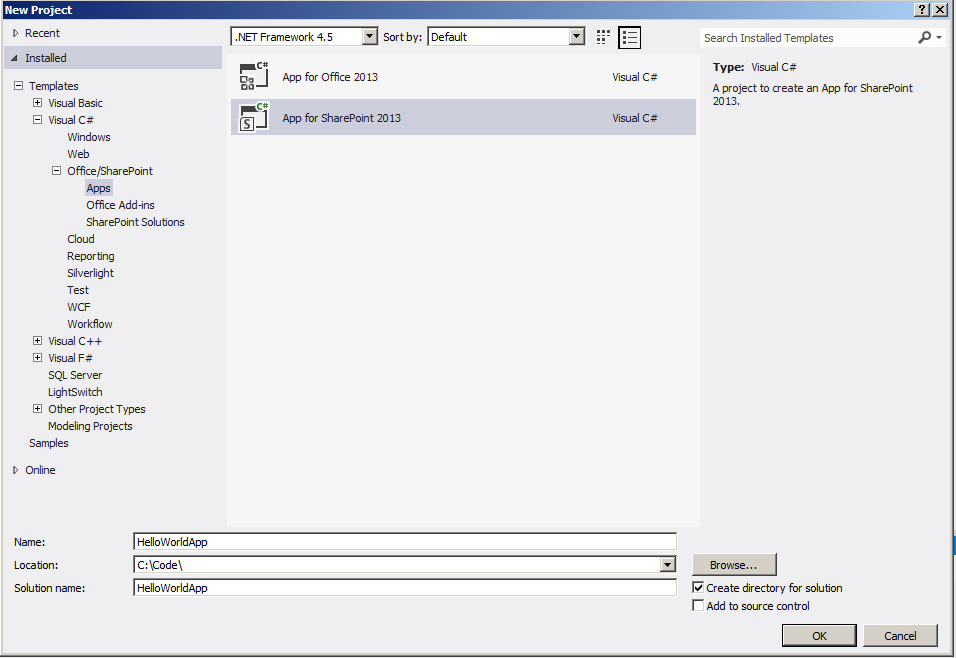Expand the Online section

click(x=16, y=470)
